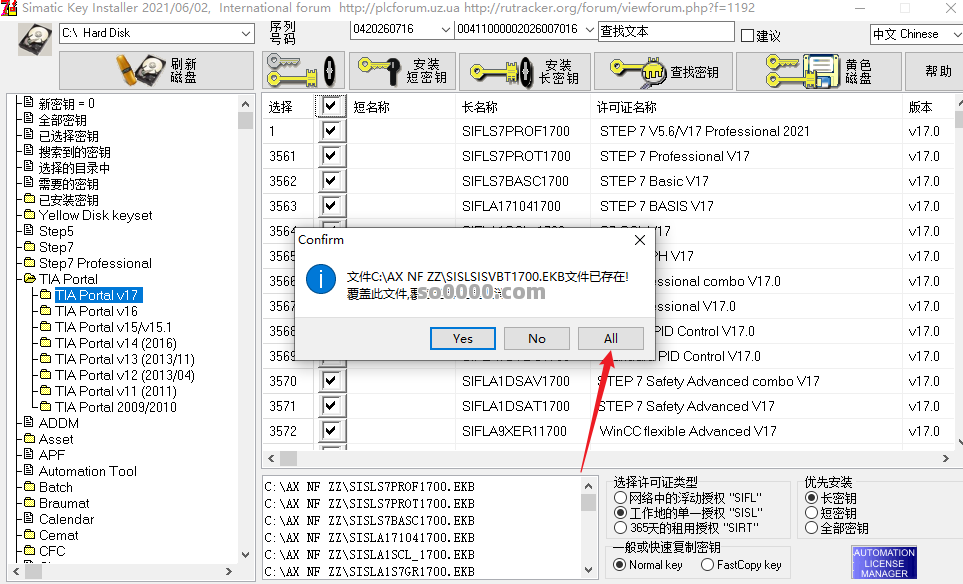The image size is (963, 584).
Task: Toggle the select-all header checkbox
Action: [331, 106]
